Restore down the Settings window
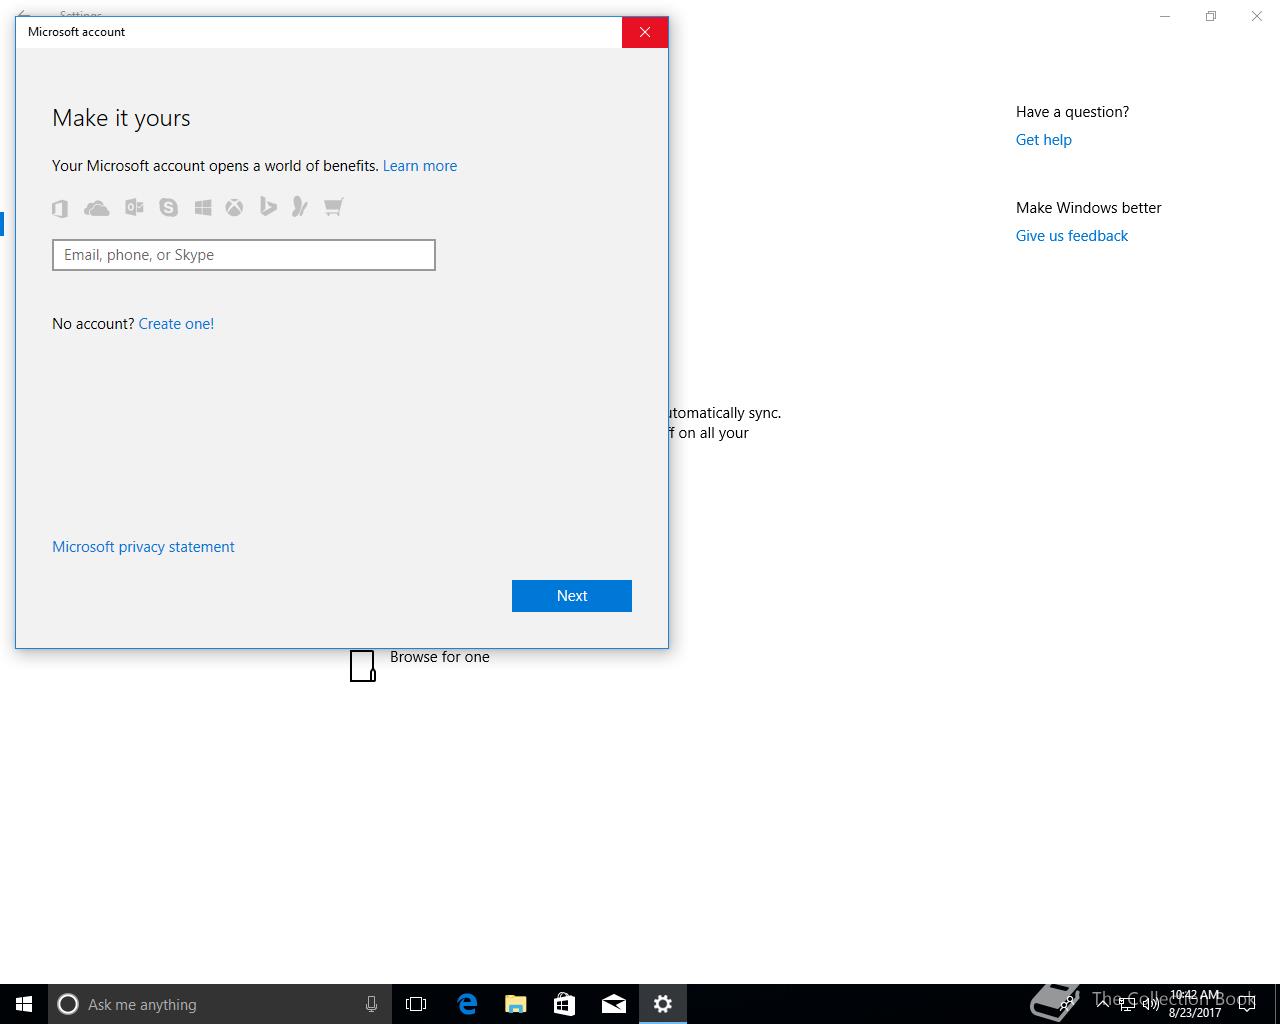This screenshot has height=1024, width=1280. tap(1211, 16)
